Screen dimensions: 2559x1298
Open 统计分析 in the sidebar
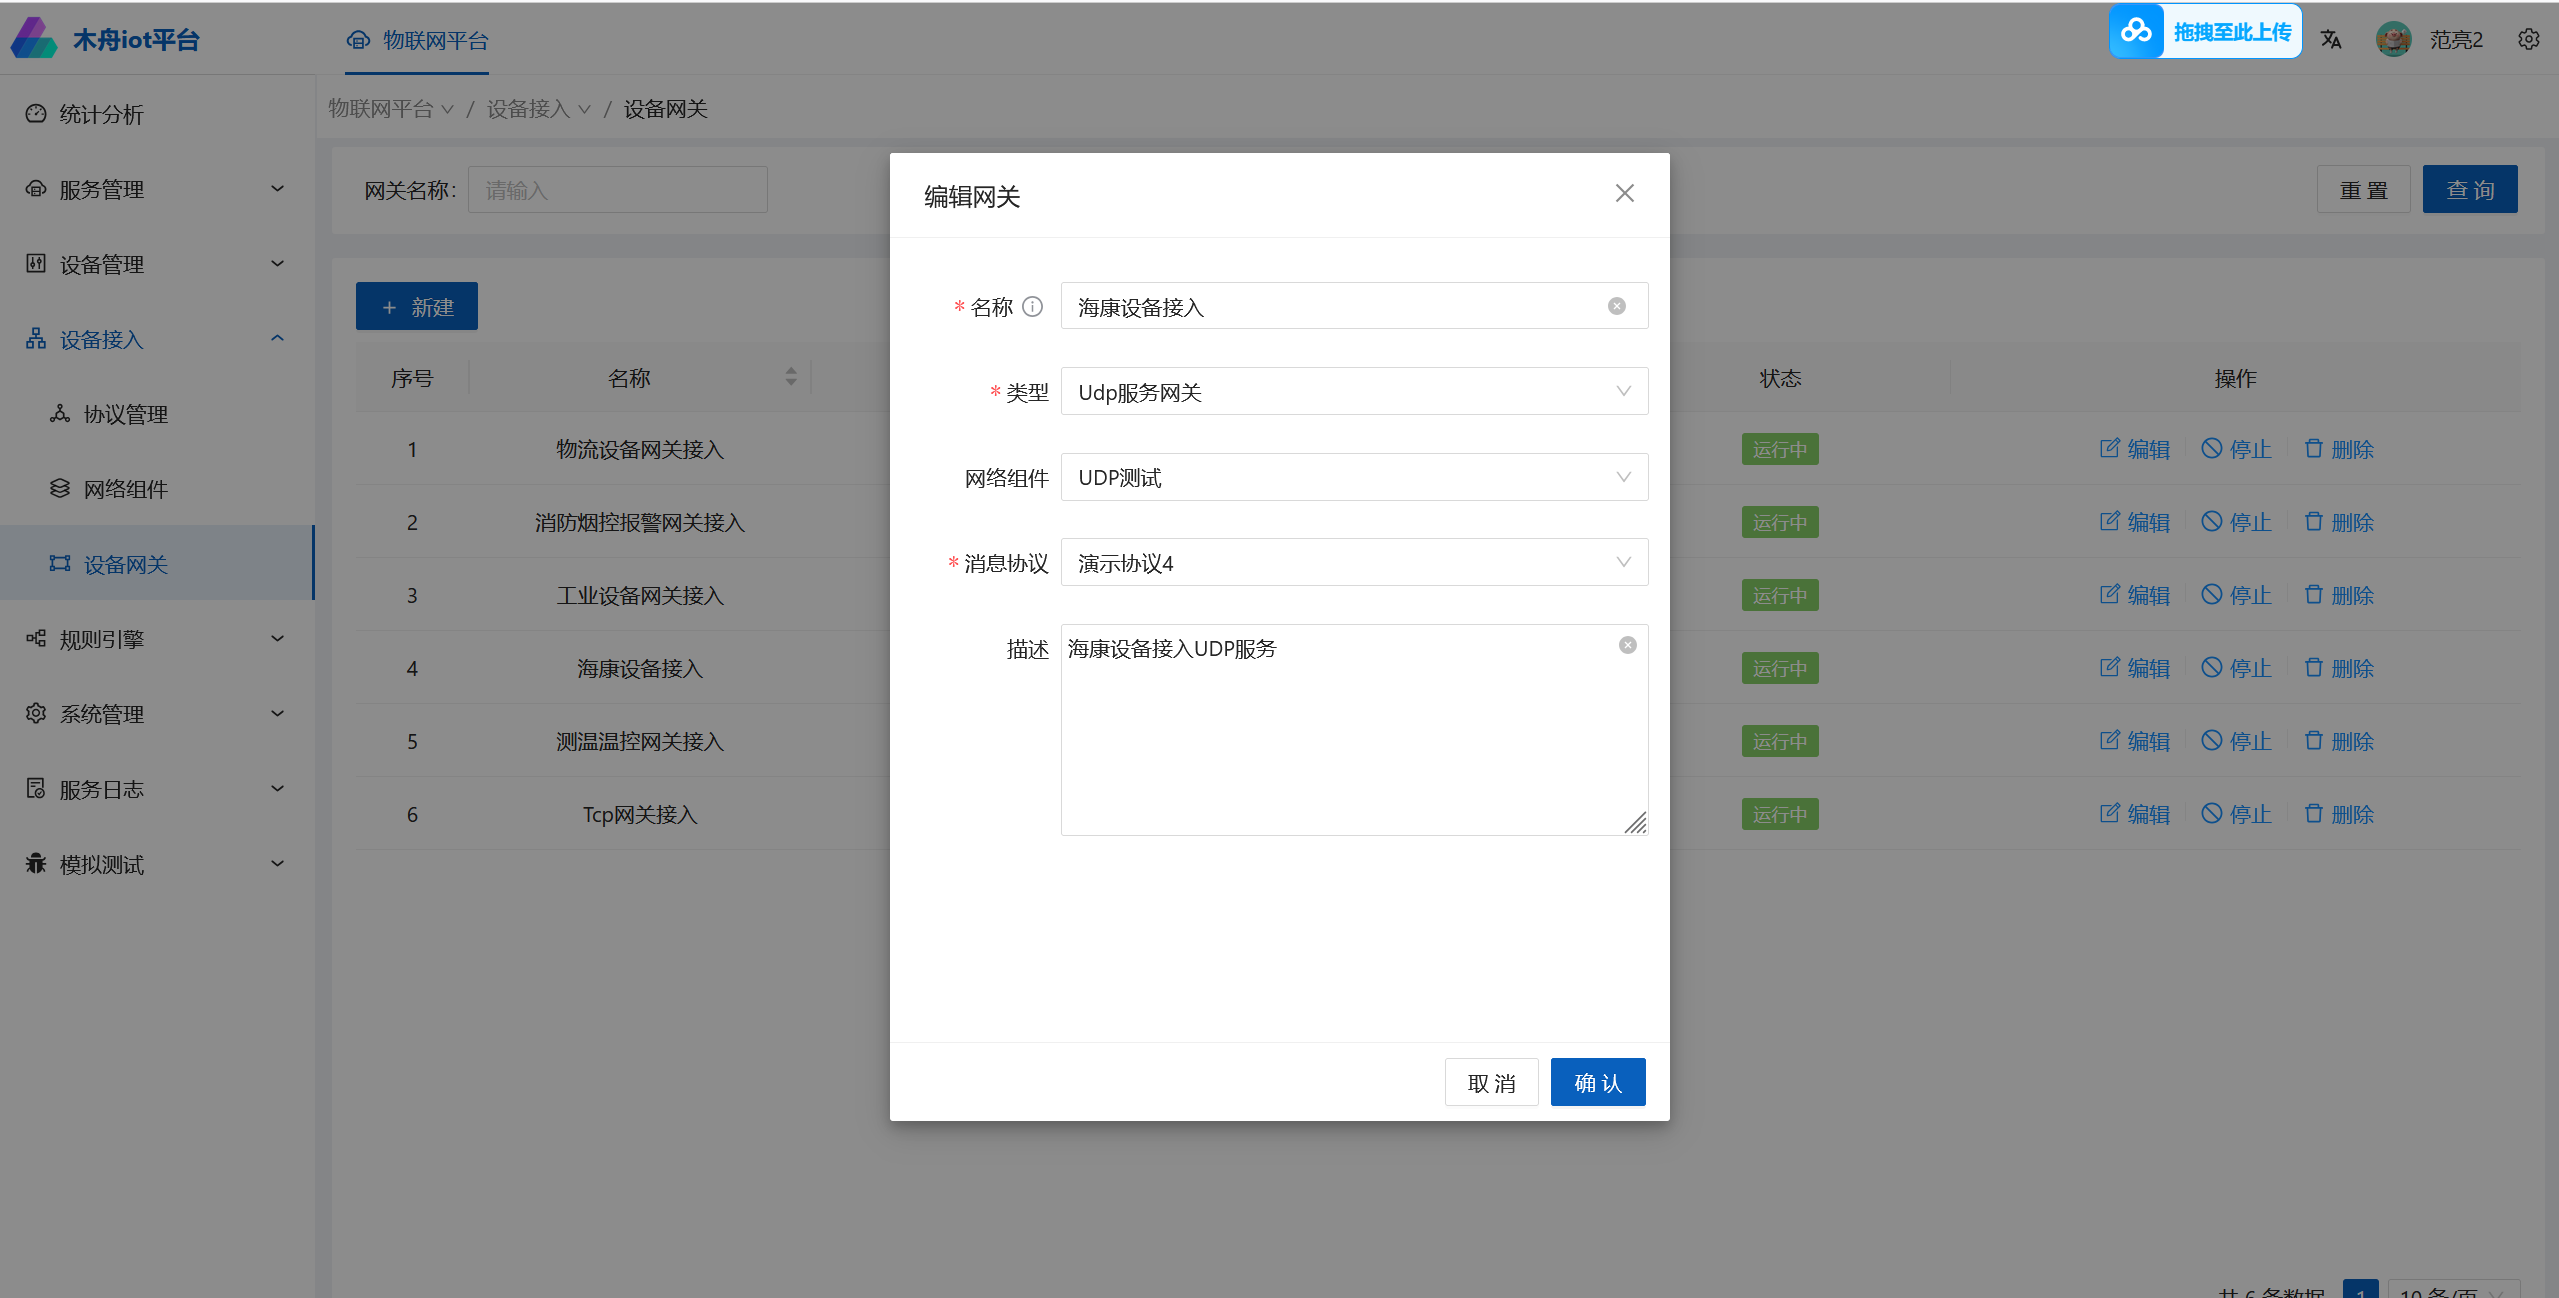point(100,114)
